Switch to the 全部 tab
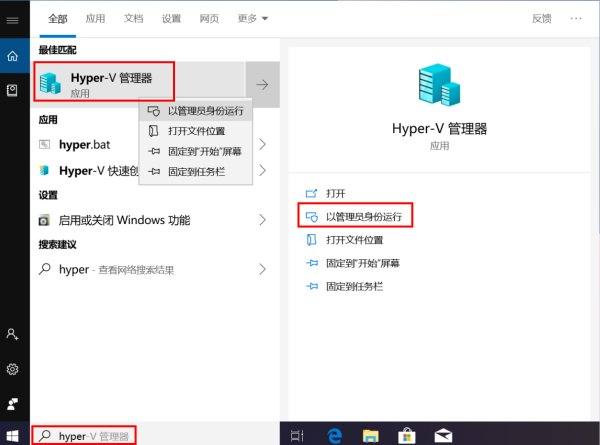Screen dimensions: 600x445 coord(58,18)
